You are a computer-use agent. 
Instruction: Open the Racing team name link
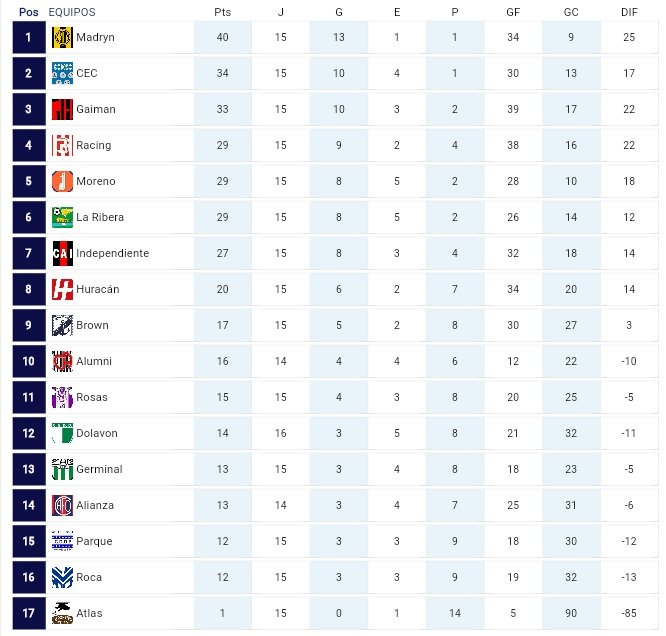pos(93,145)
